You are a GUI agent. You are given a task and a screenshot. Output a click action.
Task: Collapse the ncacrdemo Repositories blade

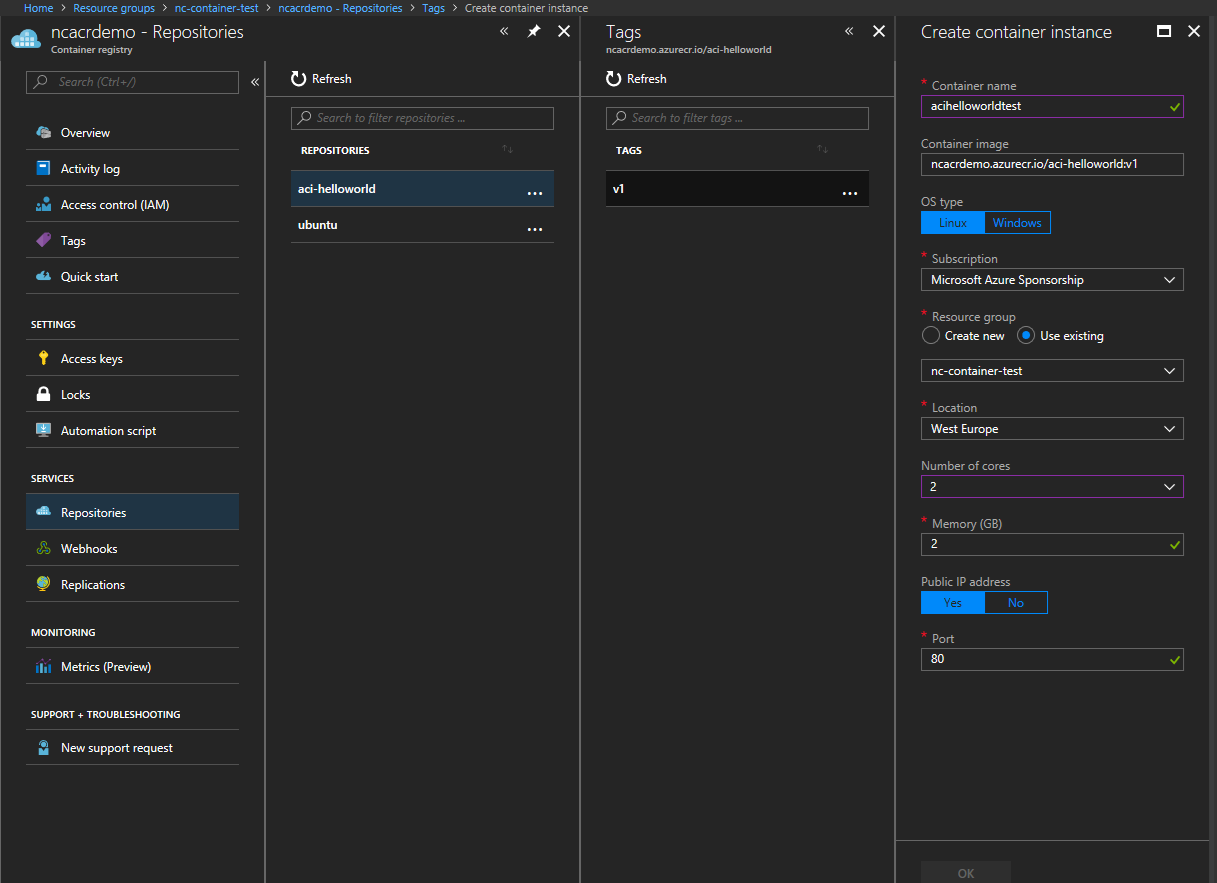tap(504, 31)
